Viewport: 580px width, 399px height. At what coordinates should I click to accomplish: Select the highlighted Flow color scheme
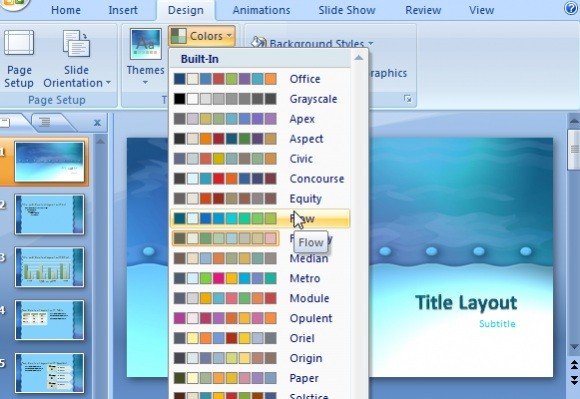coord(260,219)
